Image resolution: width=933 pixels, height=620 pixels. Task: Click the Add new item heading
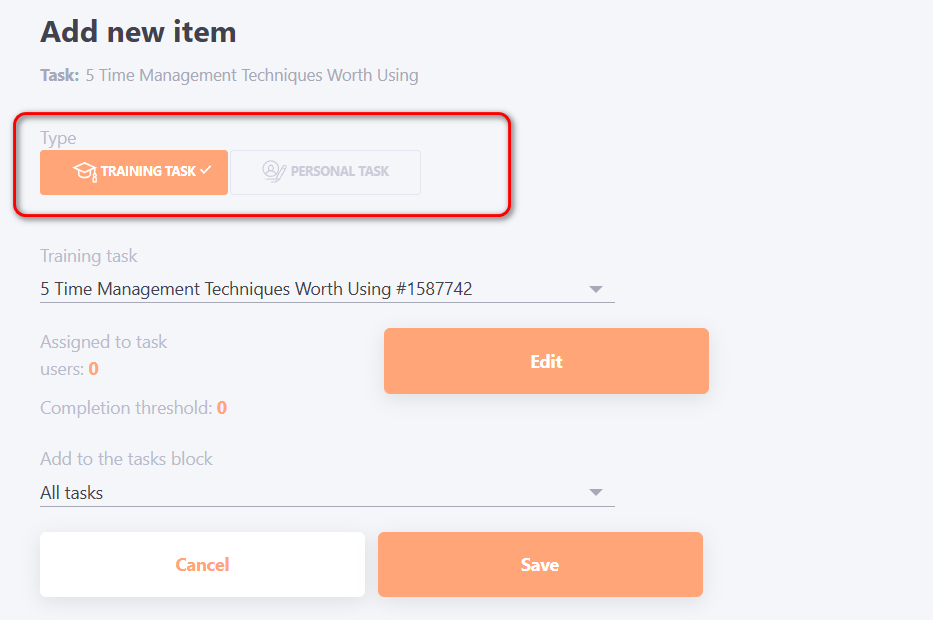pos(138,32)
